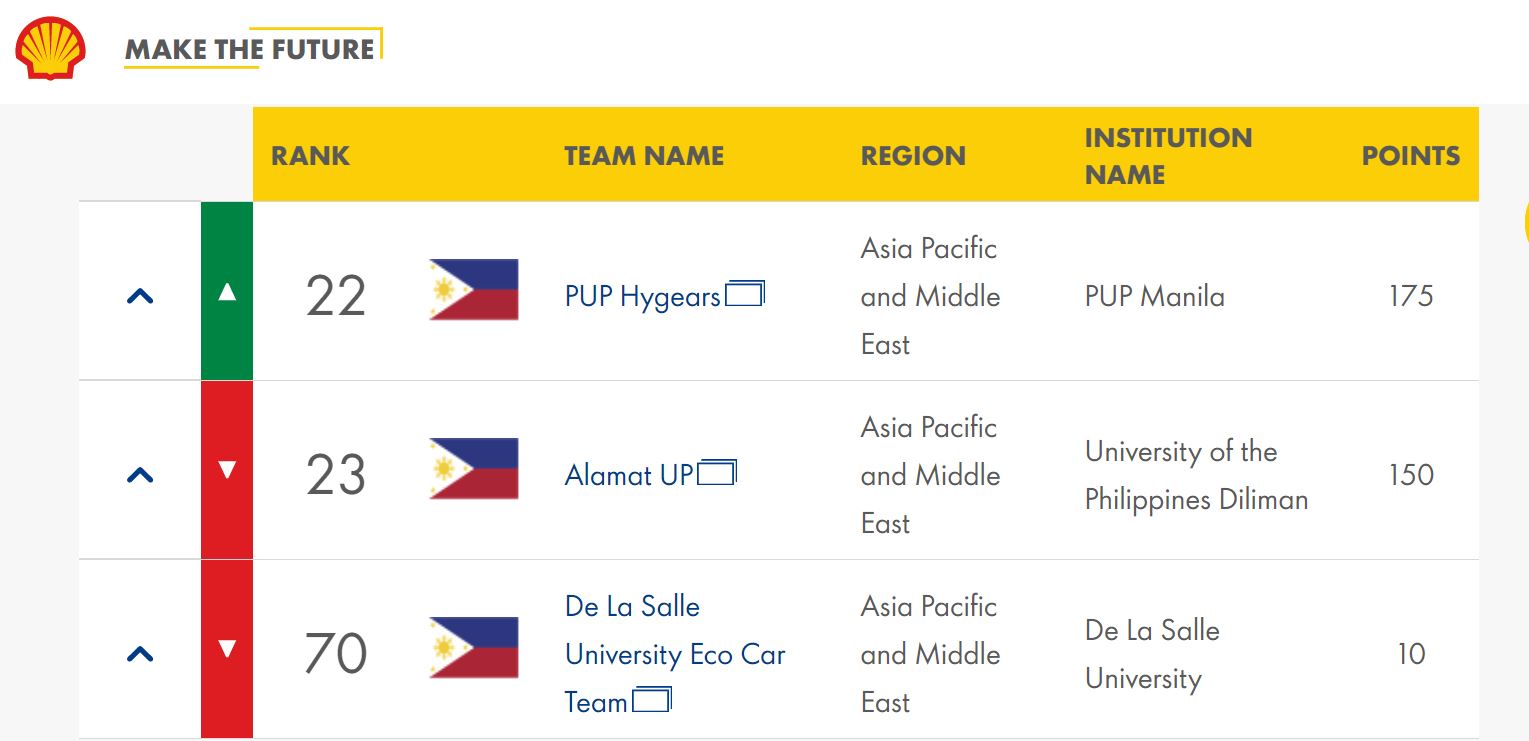Click the new-window icon beside Eco Car Team
The height and width of the screenshot is (741, 1529).
652,699
